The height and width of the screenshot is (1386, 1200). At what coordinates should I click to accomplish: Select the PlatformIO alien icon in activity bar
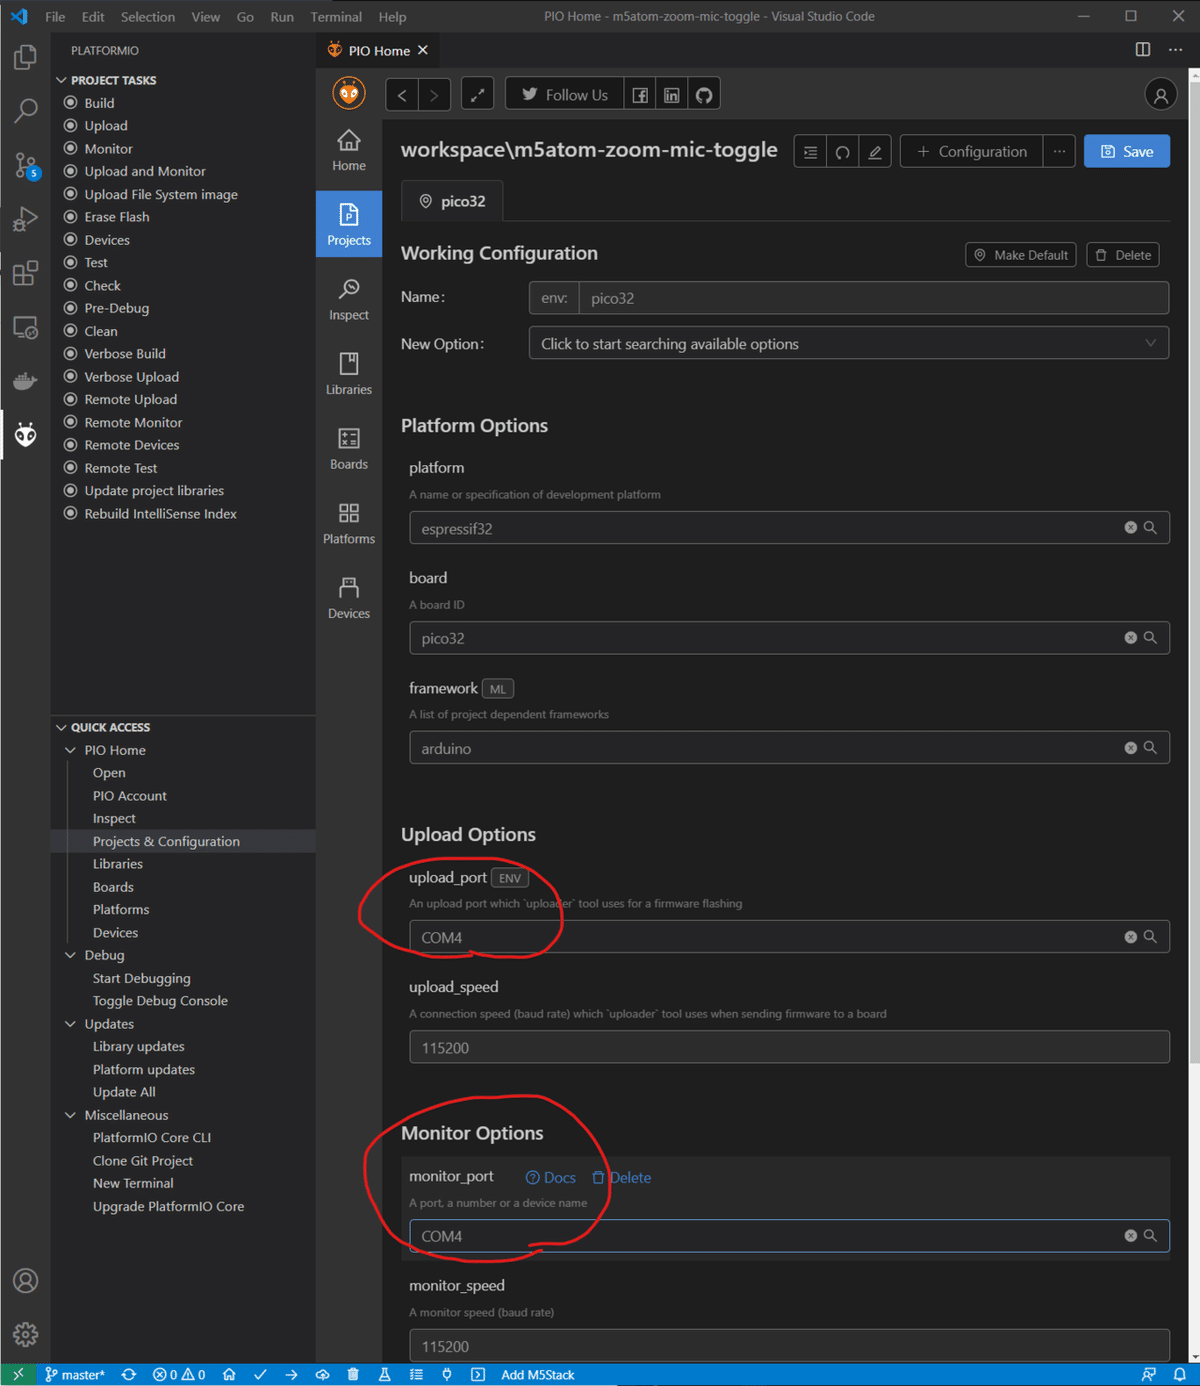[25, 434]
